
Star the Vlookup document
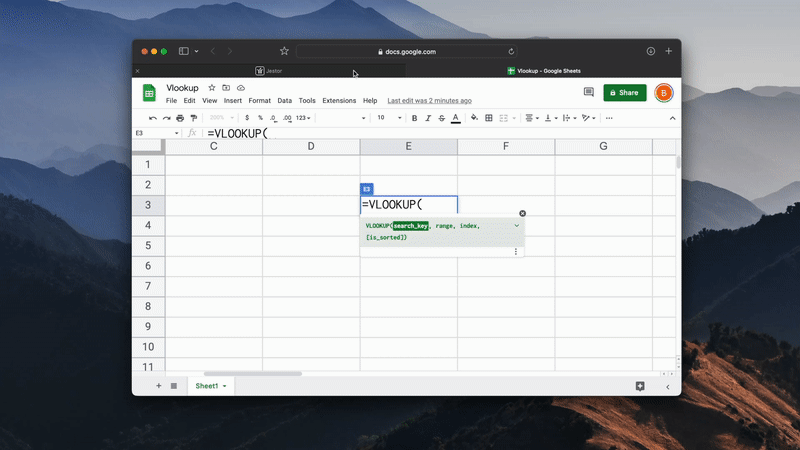[212, 88]
